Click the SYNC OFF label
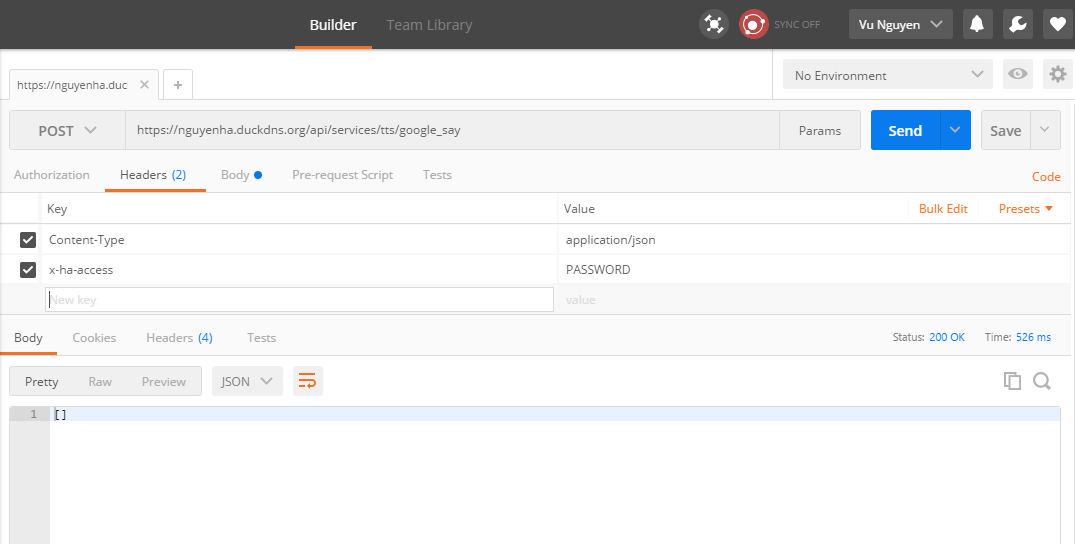1075x544 pixels. coord(797,25)
